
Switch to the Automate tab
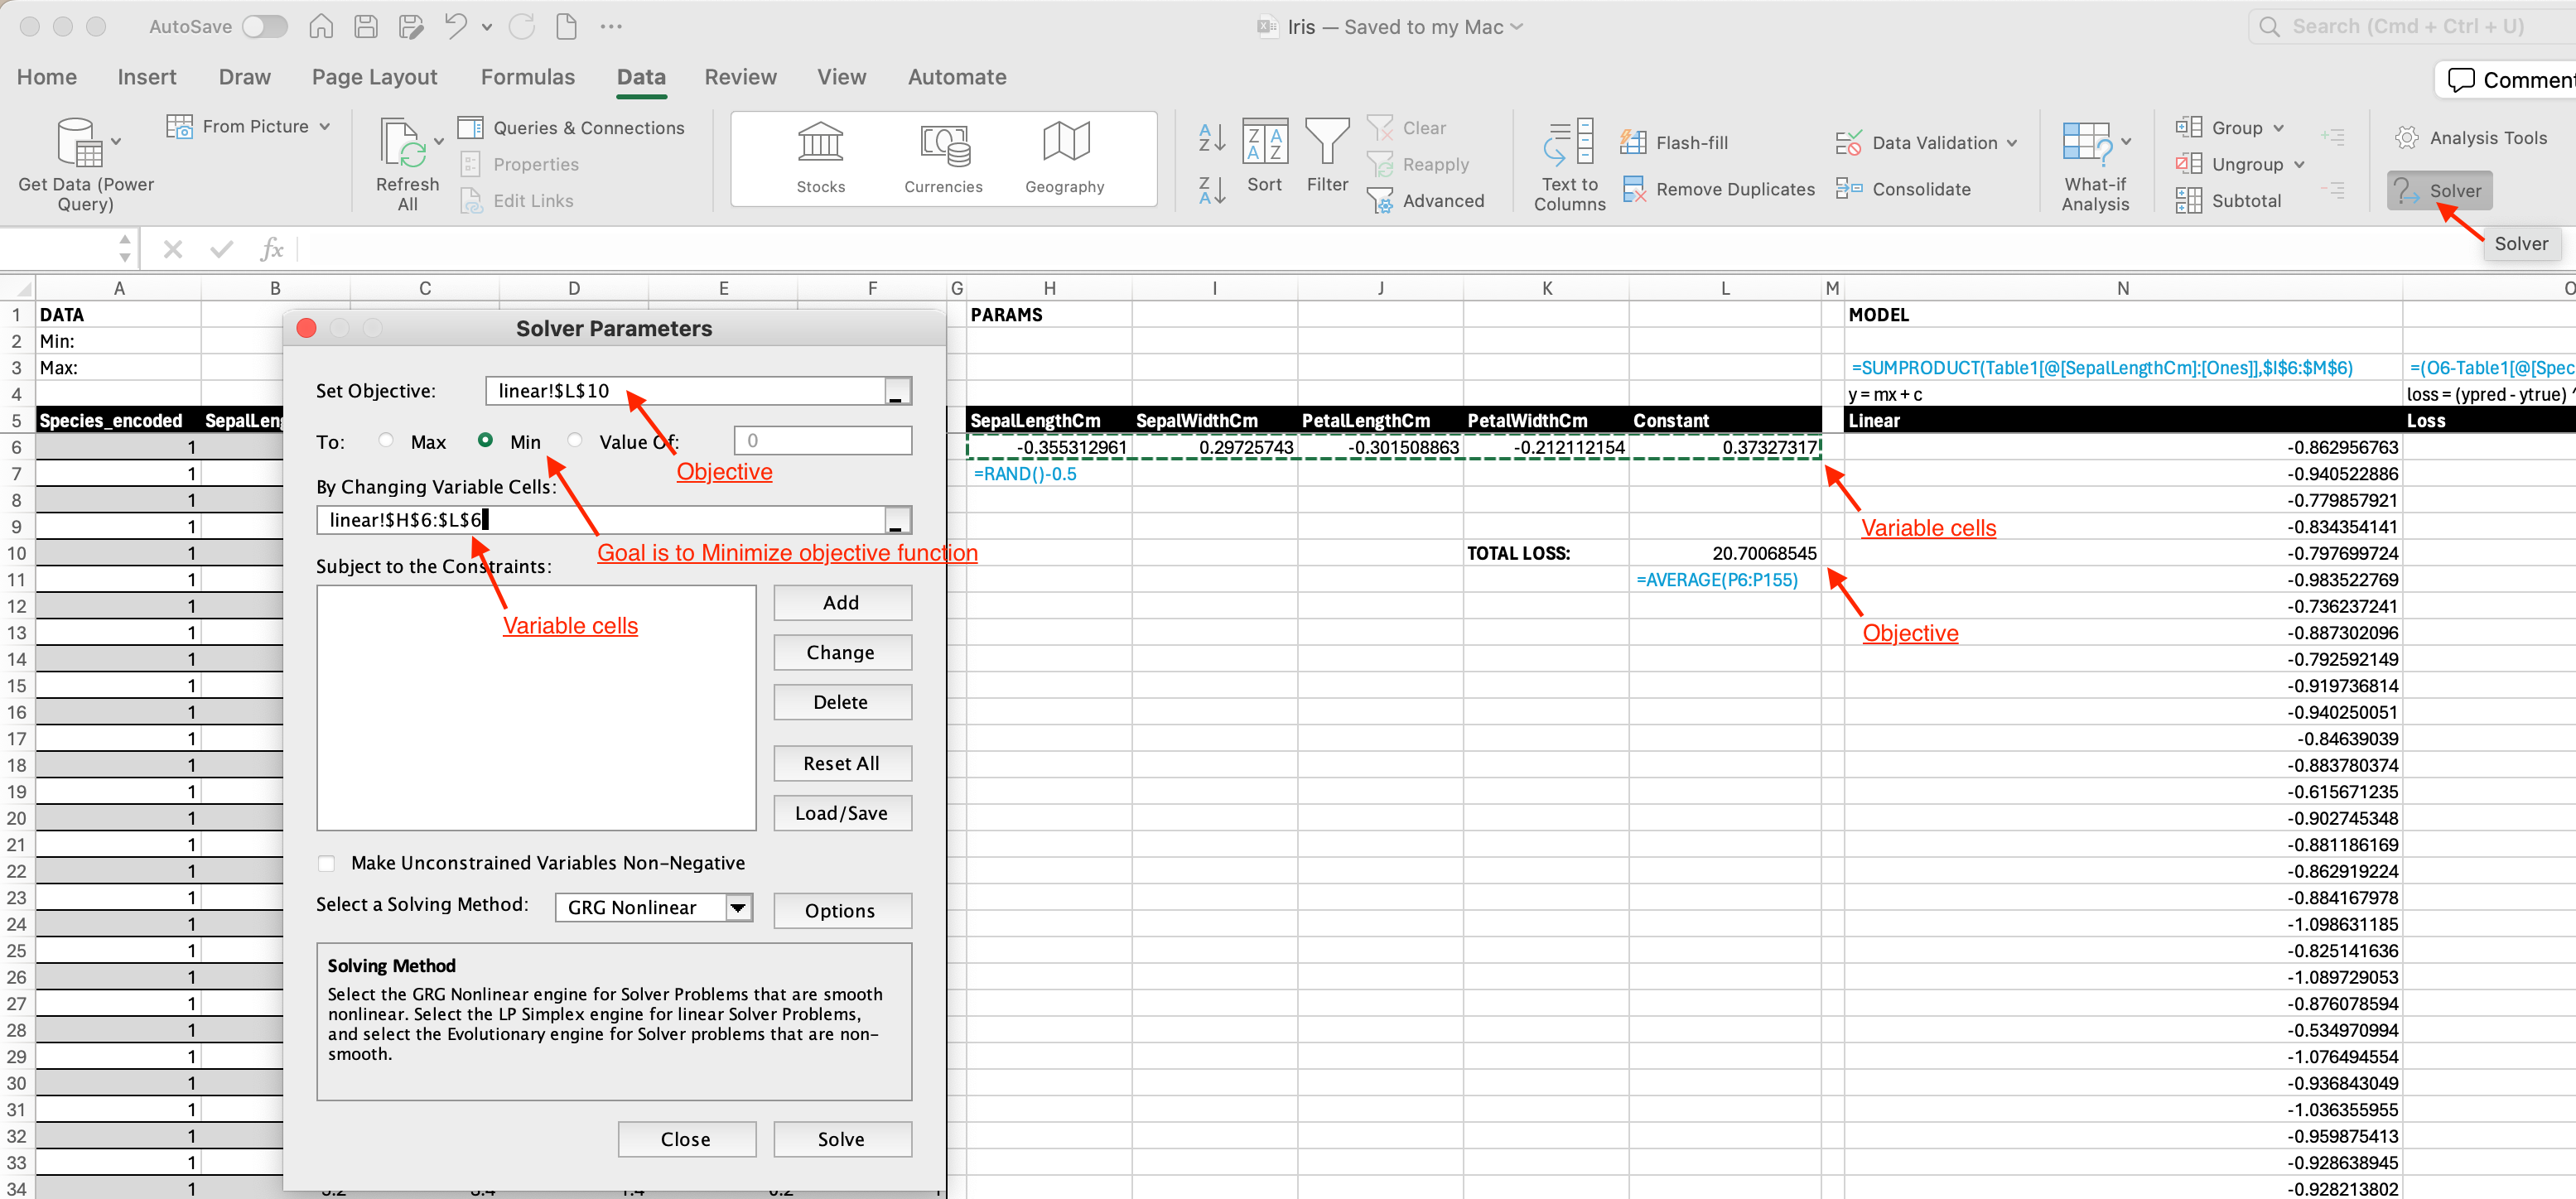[957, 77]
